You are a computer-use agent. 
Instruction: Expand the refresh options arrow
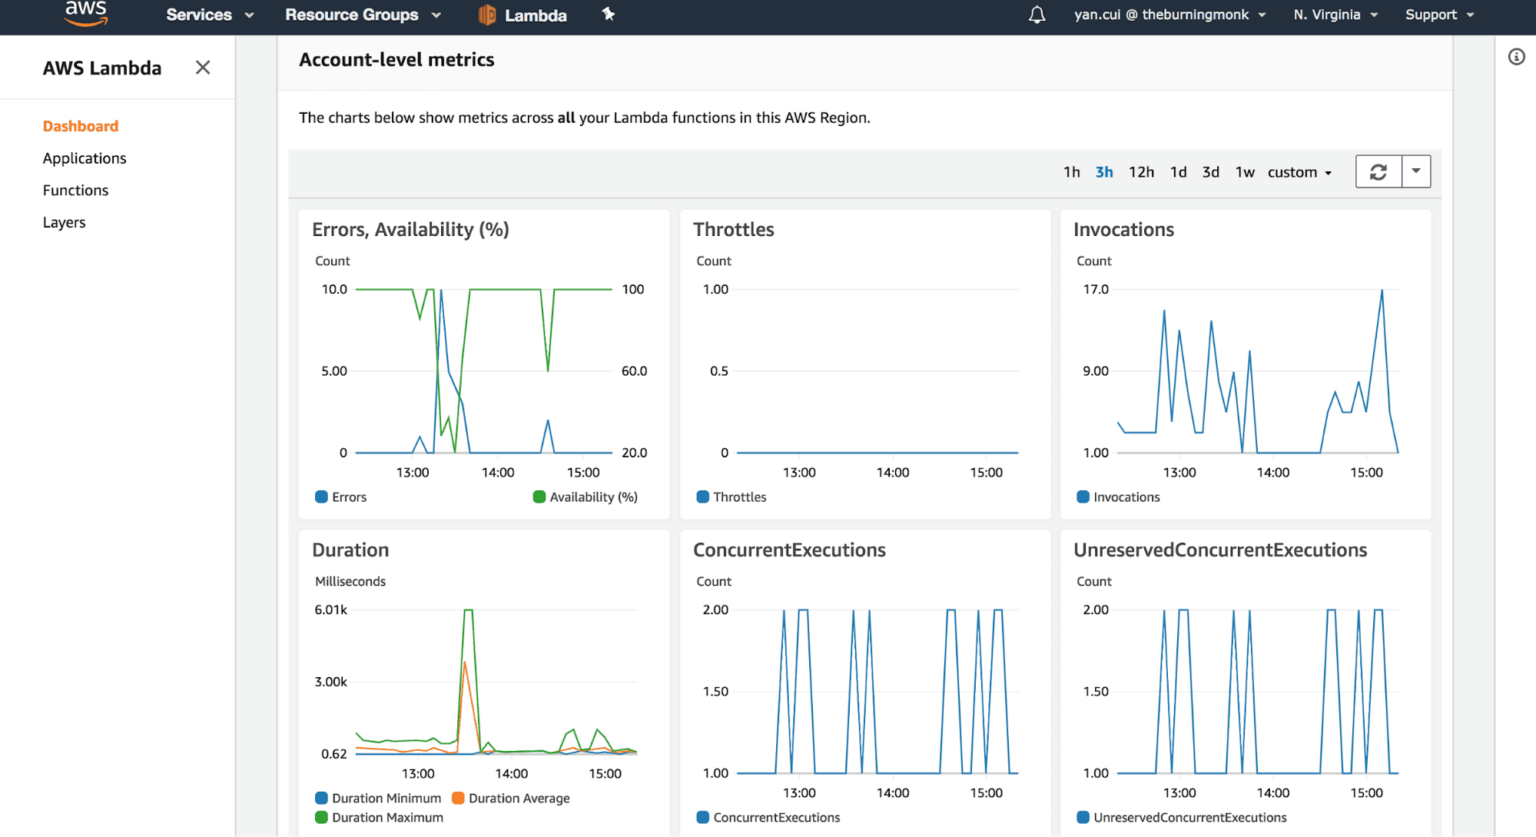point(1415,171)
